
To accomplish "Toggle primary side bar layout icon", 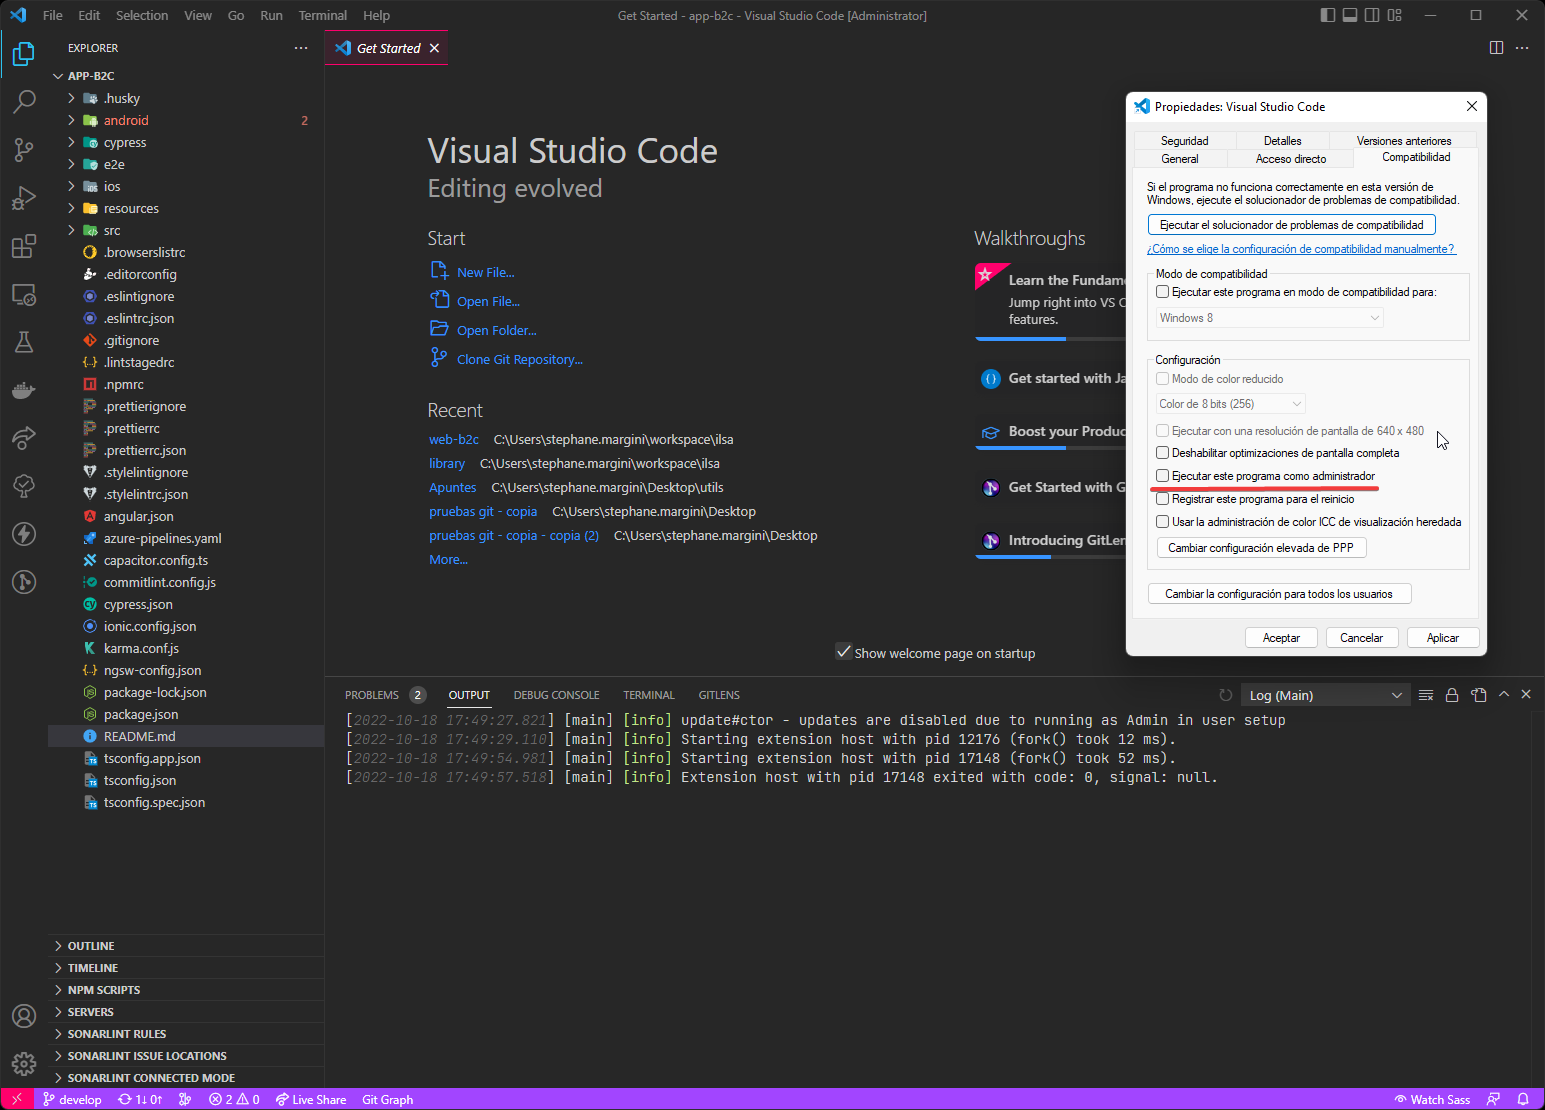I will (1328, 15).
